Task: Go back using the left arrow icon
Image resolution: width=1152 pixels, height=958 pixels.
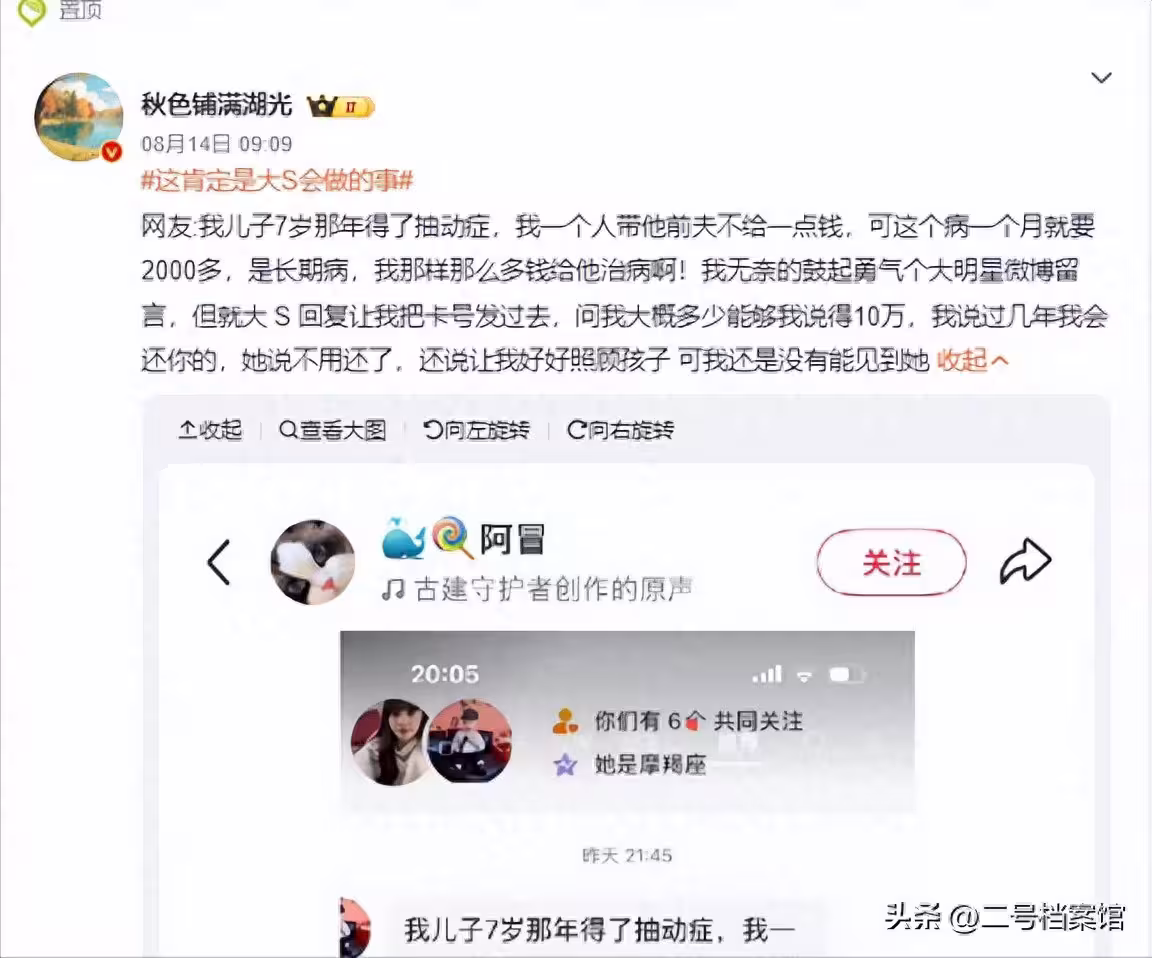Action: (219, 562)
